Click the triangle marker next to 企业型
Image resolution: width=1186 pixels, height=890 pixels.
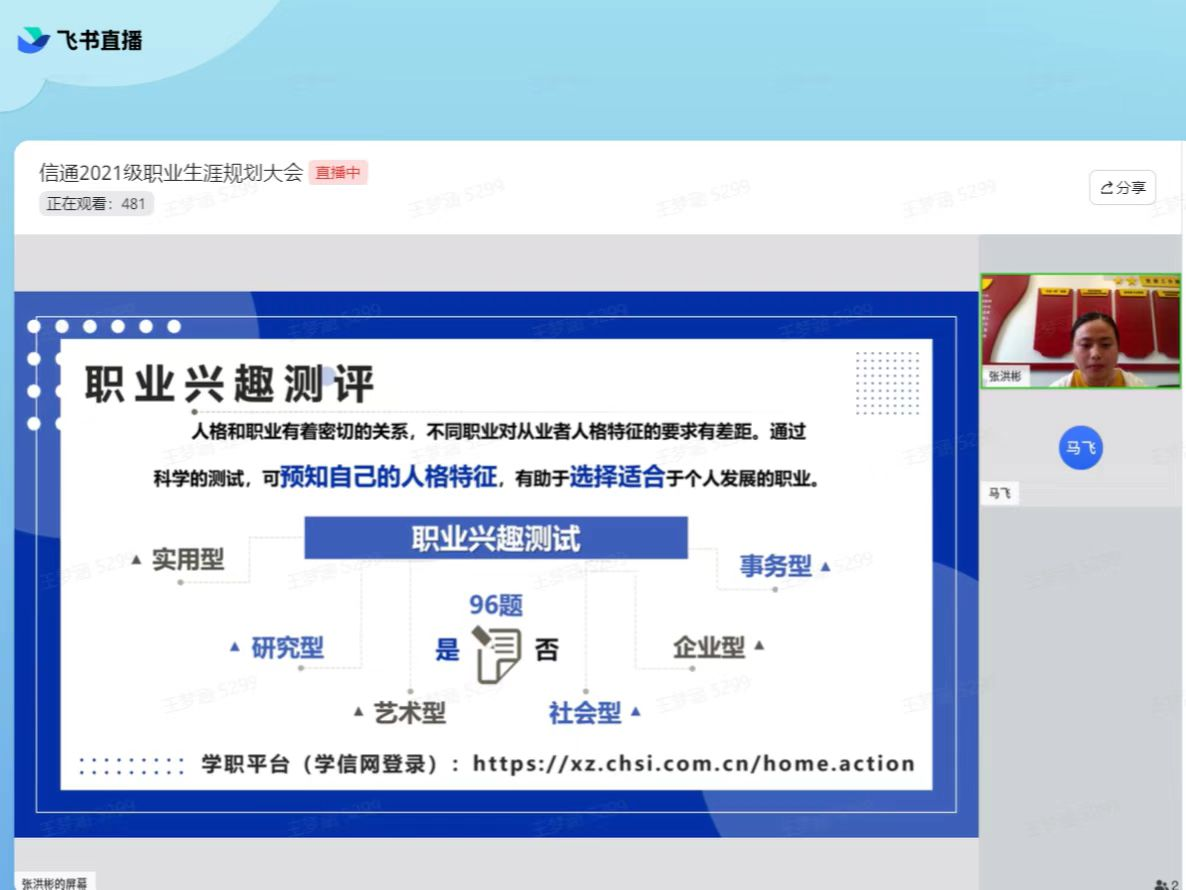tap(759, 646)
